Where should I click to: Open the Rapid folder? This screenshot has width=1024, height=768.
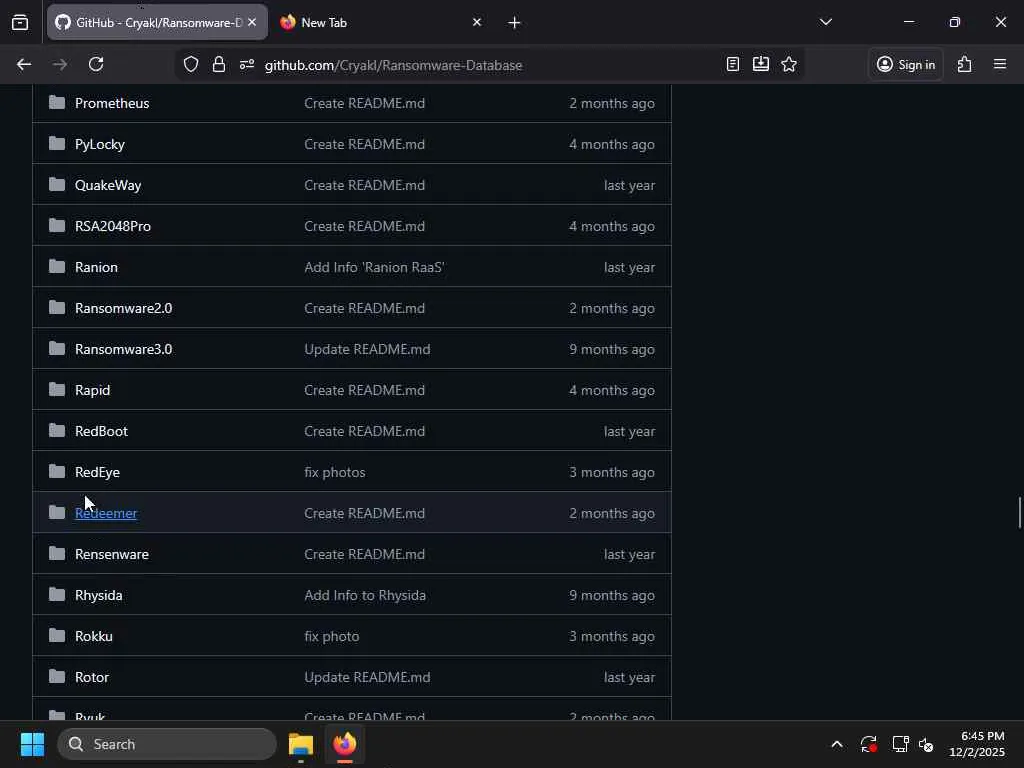[93, 391]
